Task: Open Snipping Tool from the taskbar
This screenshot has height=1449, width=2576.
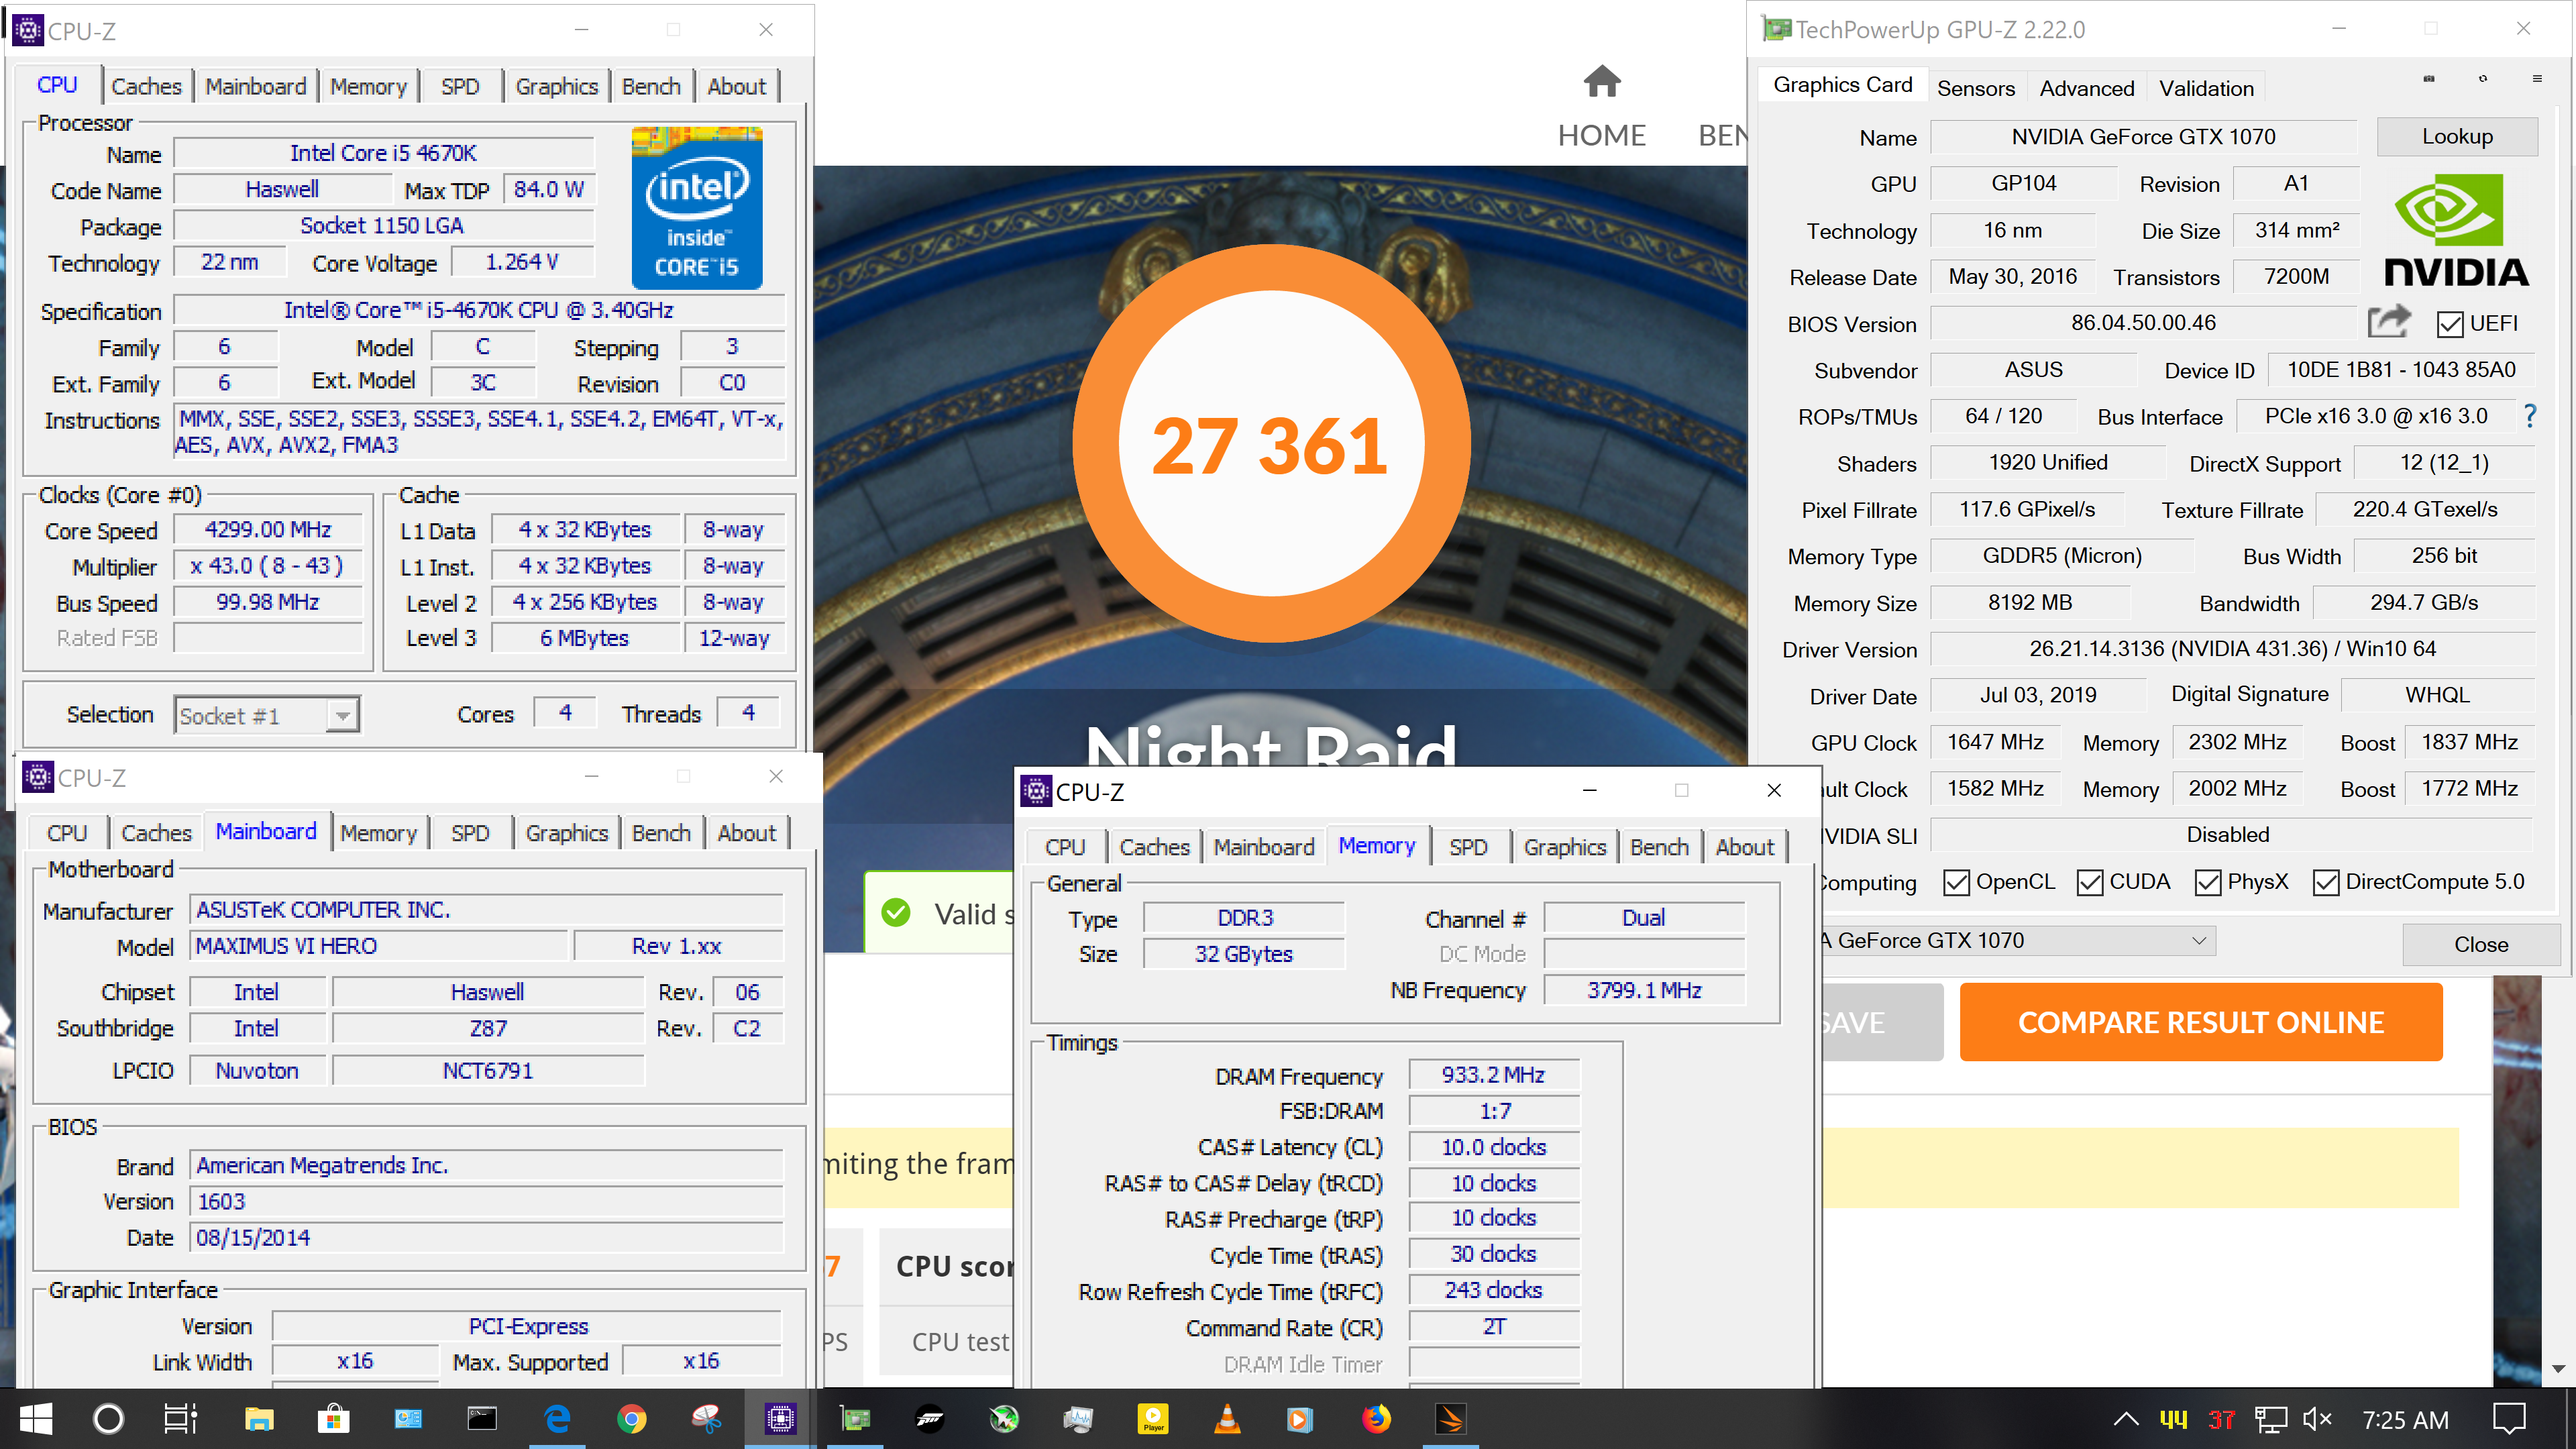Action: pyautogui.click(x=706, y=1419)
